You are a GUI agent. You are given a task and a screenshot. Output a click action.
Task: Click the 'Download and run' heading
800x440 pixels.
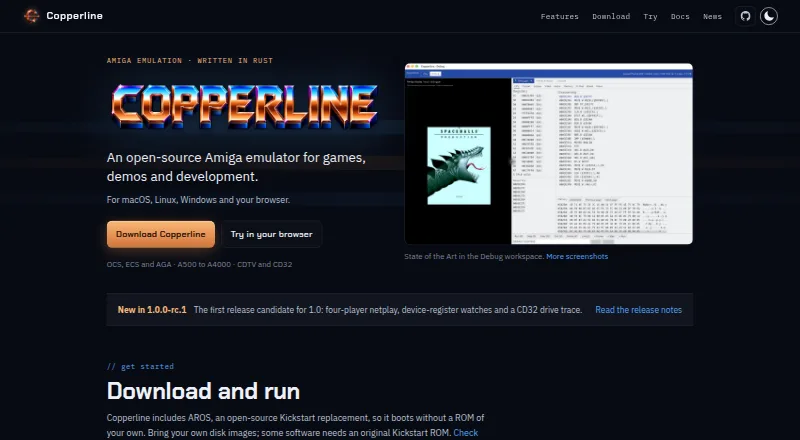pos(203,391)
